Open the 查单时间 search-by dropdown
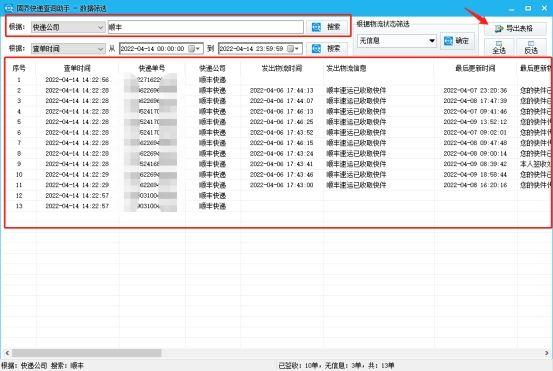Viewport: 553px width, 371px height. click(68, 49)
